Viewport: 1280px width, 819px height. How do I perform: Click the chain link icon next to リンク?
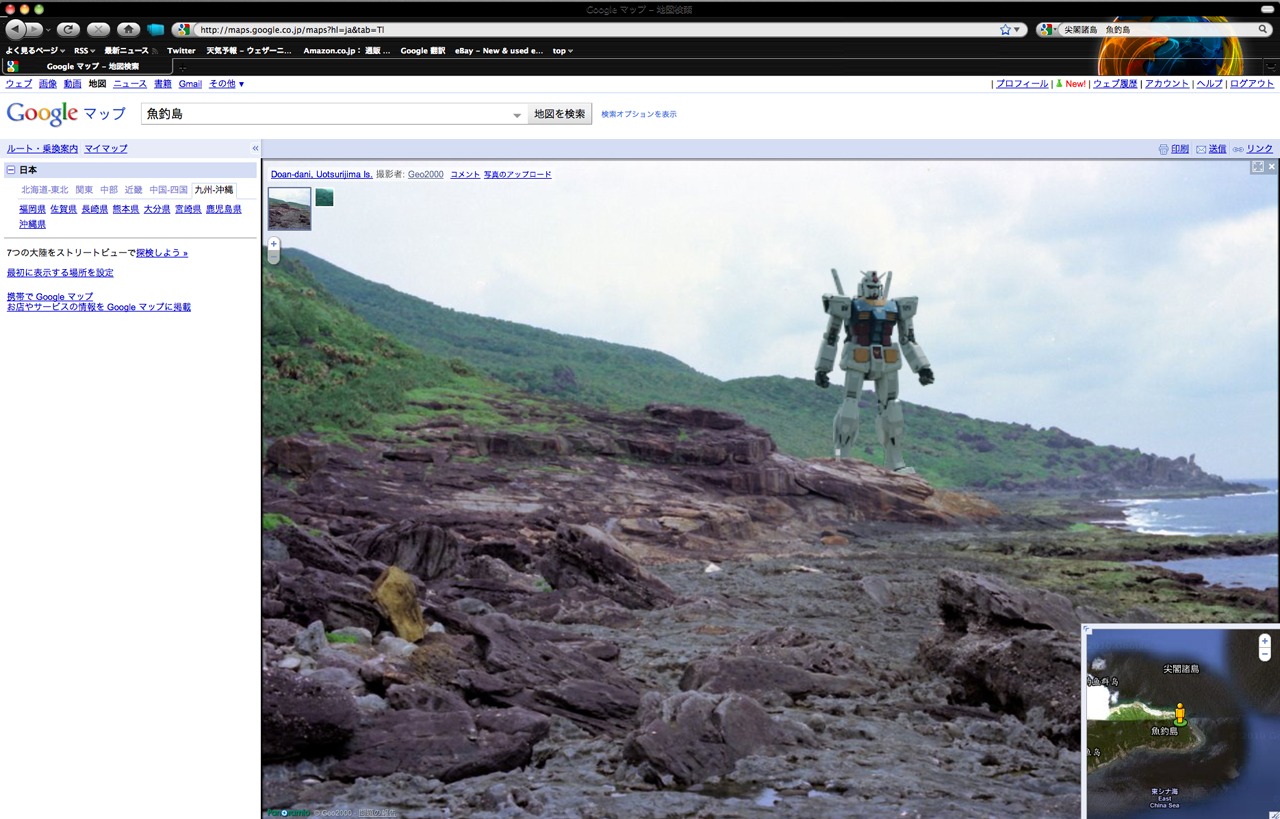click(1238, 149)
